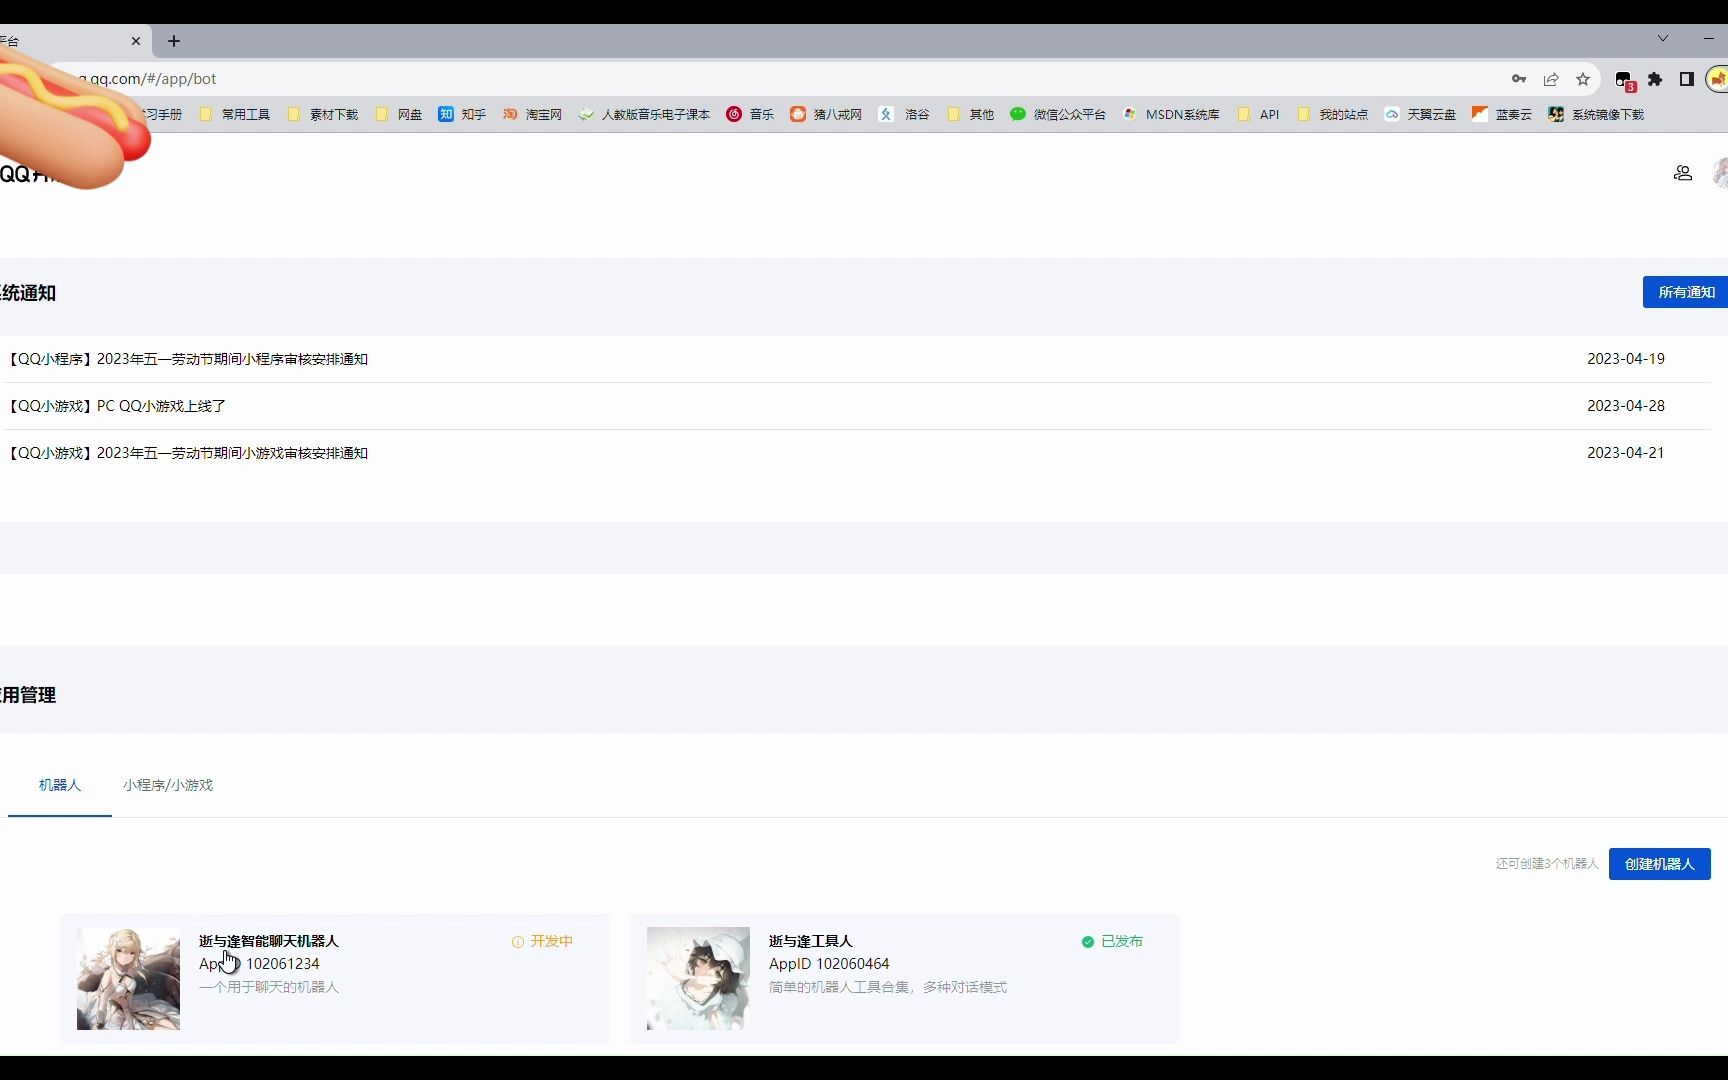Open the 音乐 bookmark
1728x1080 pixels.
click(x=750, y=115)
